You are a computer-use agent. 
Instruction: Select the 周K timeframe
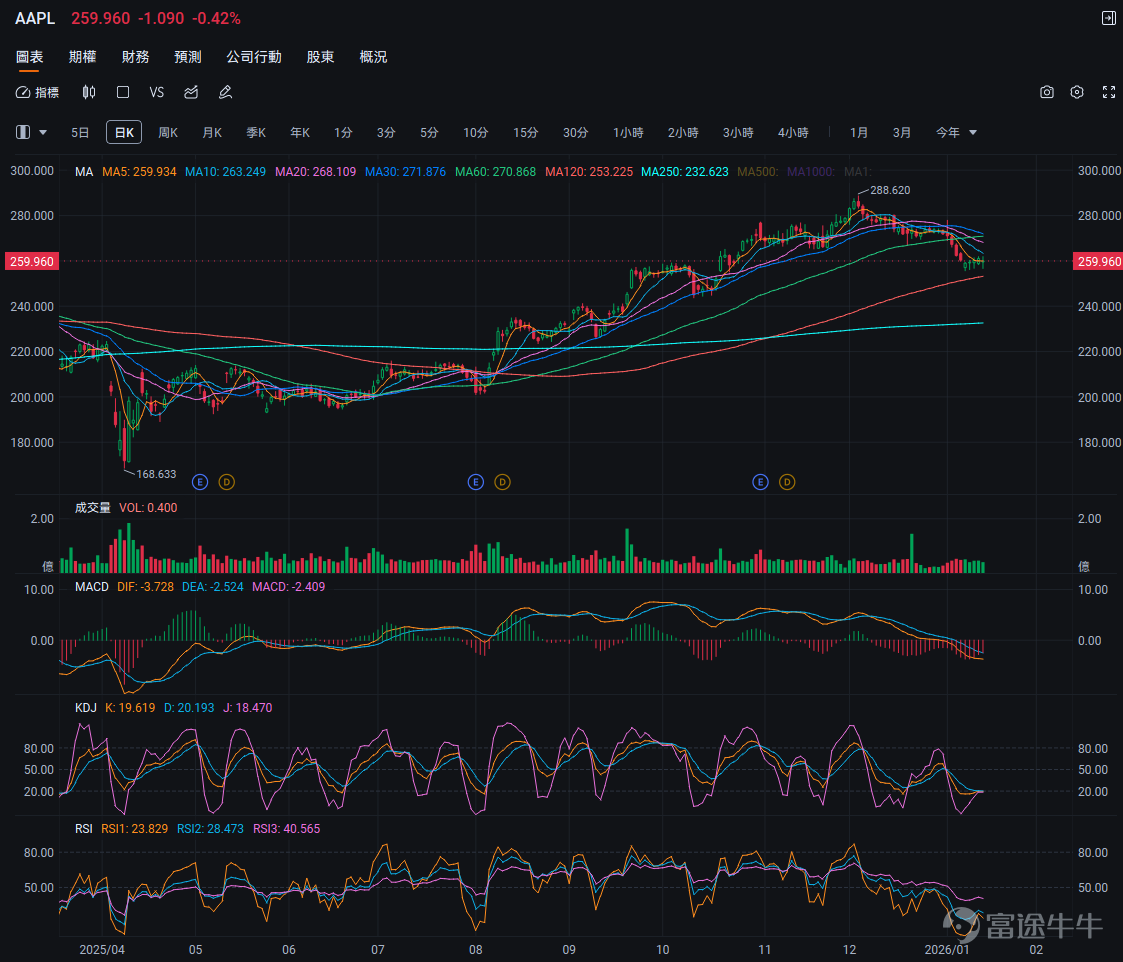168,133
